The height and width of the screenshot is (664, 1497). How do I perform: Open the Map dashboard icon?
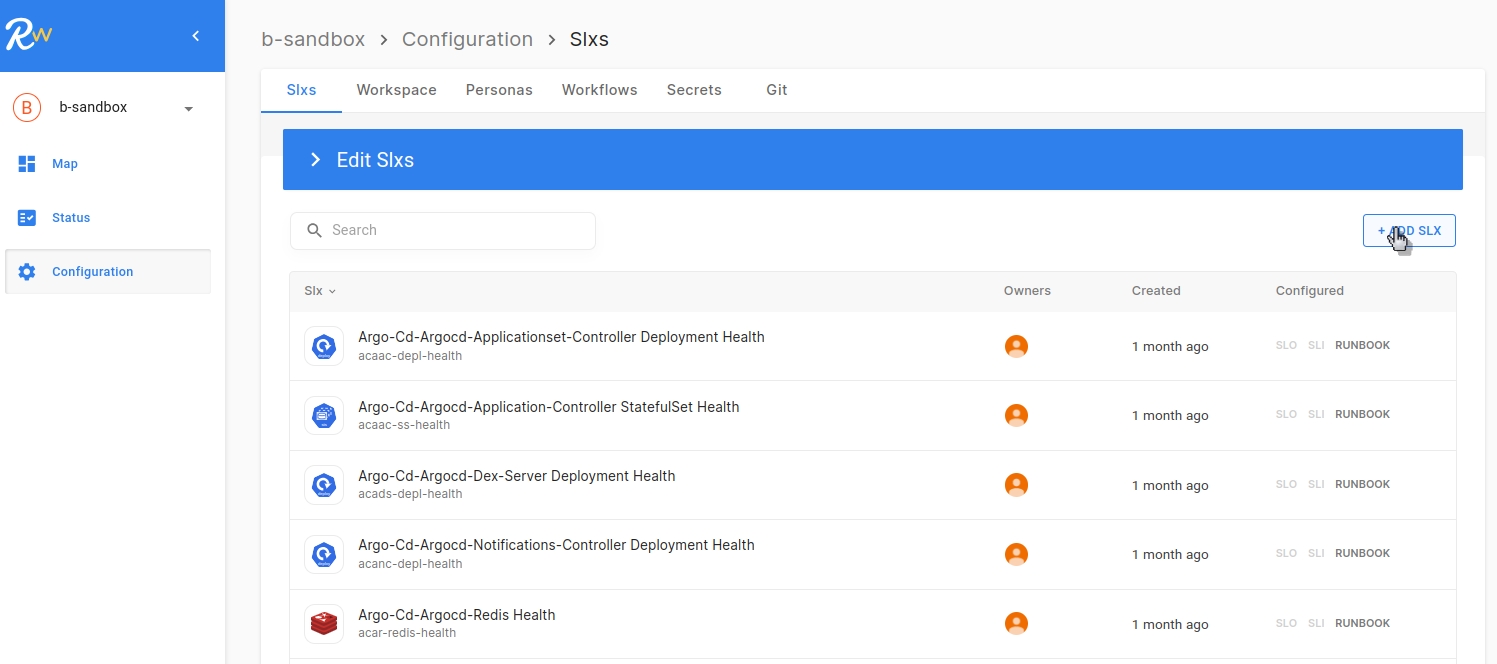coord(27,164)
